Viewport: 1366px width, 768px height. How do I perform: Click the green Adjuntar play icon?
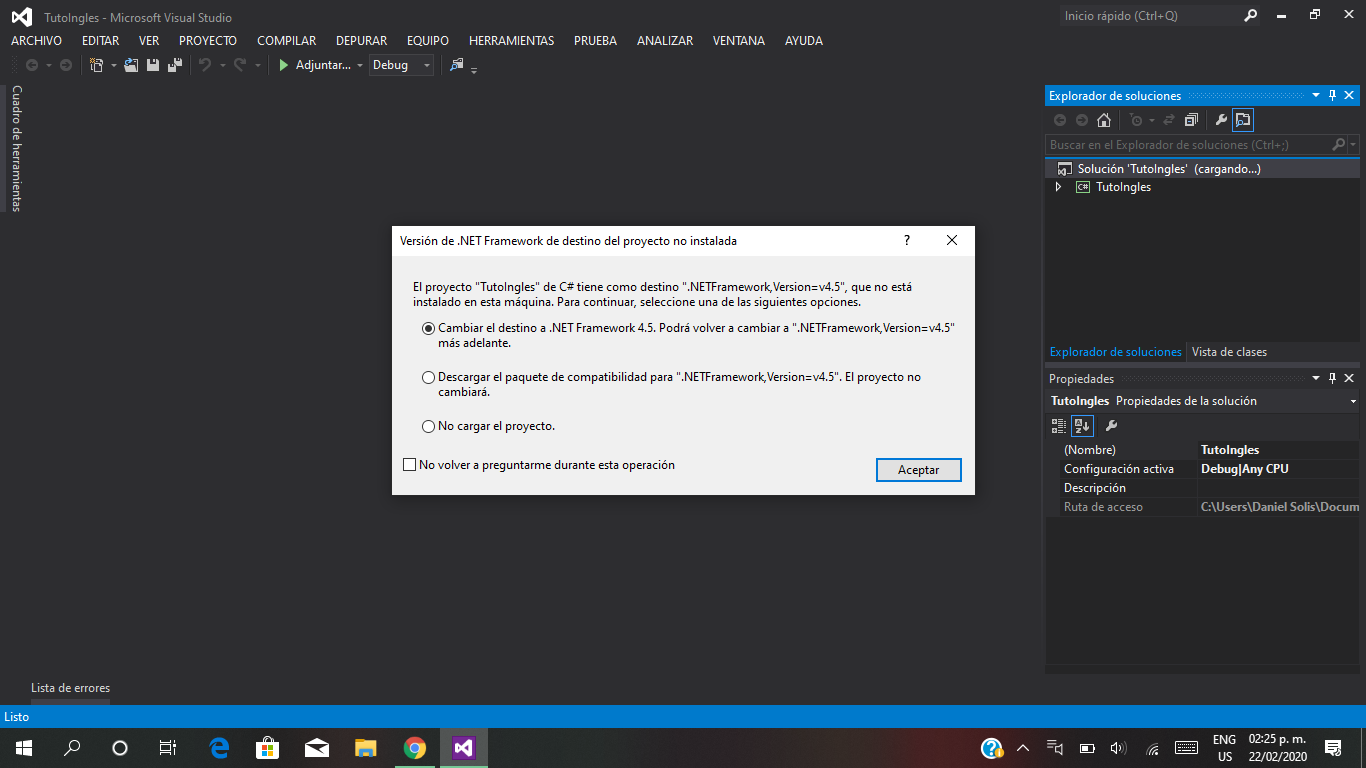pos(284,65)
